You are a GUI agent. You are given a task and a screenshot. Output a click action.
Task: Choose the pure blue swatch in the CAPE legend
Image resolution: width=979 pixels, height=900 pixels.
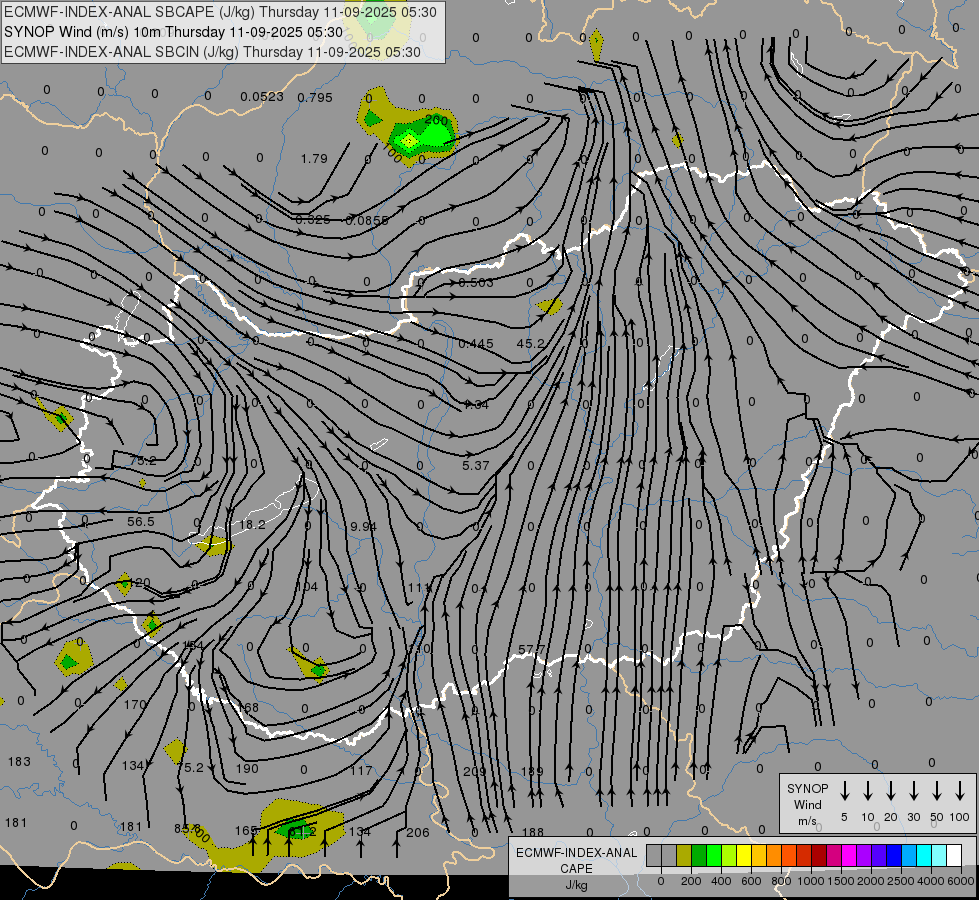coord(893,856)
